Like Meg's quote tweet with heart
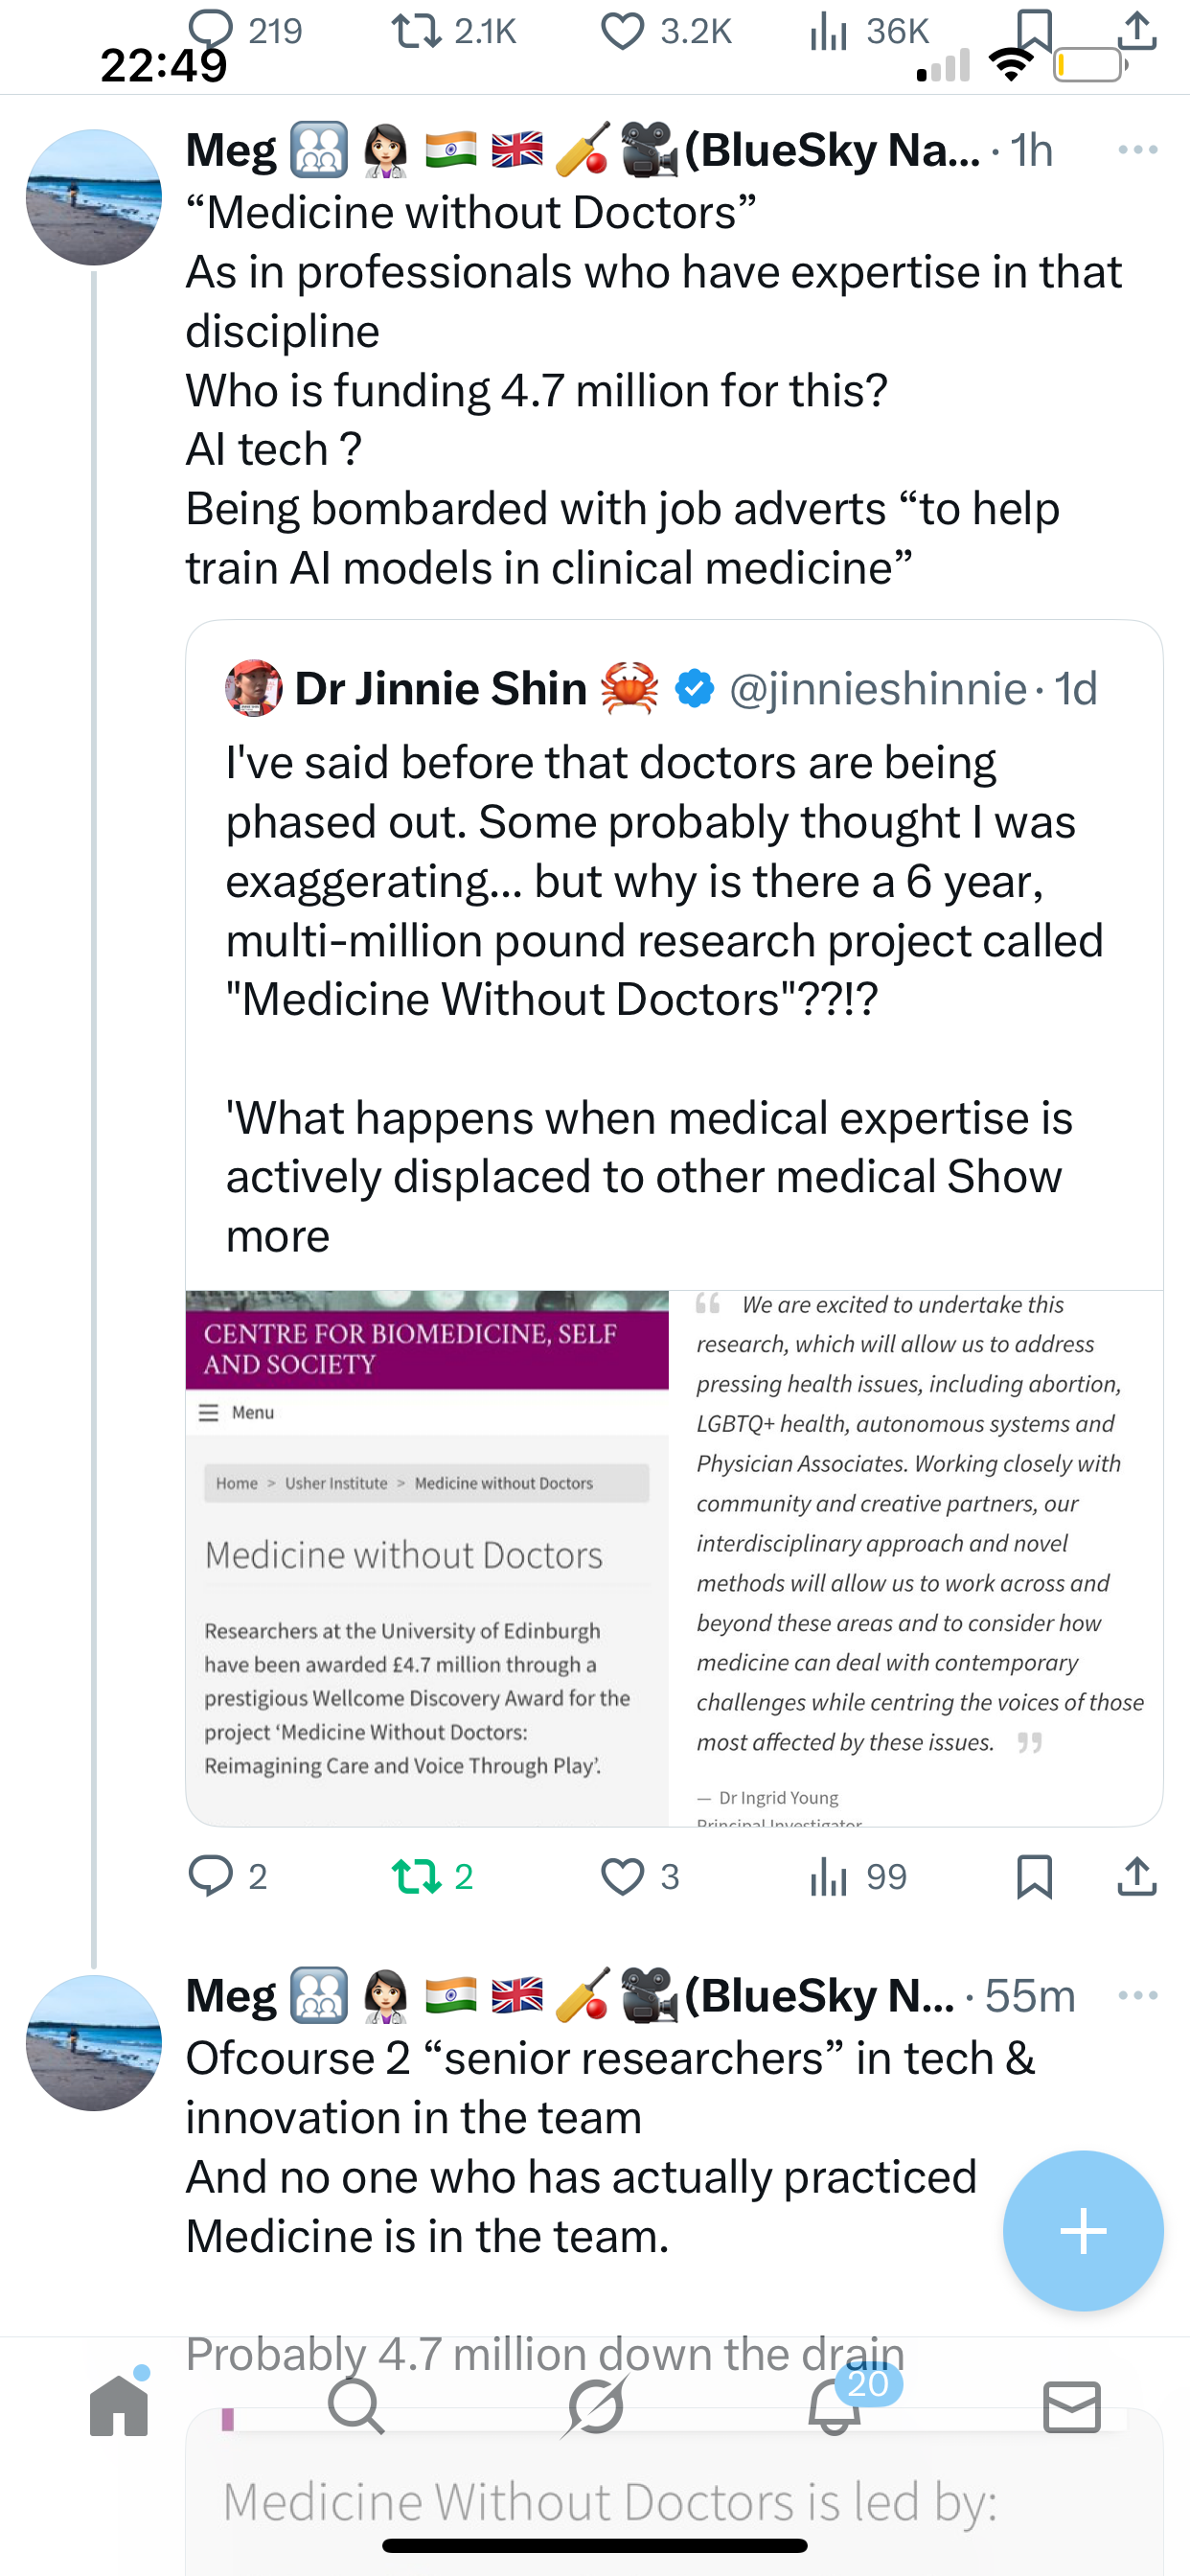Screen dimensions: 1190x2576 pos(622,1876)
